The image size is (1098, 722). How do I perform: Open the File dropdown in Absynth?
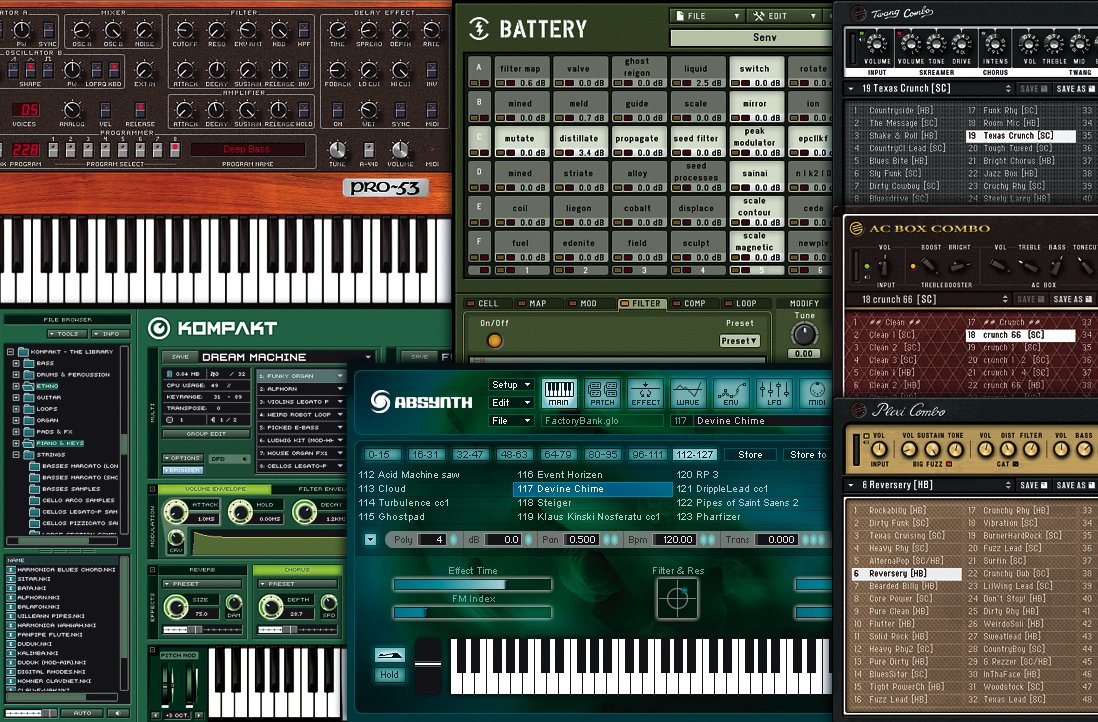[511, 421]
